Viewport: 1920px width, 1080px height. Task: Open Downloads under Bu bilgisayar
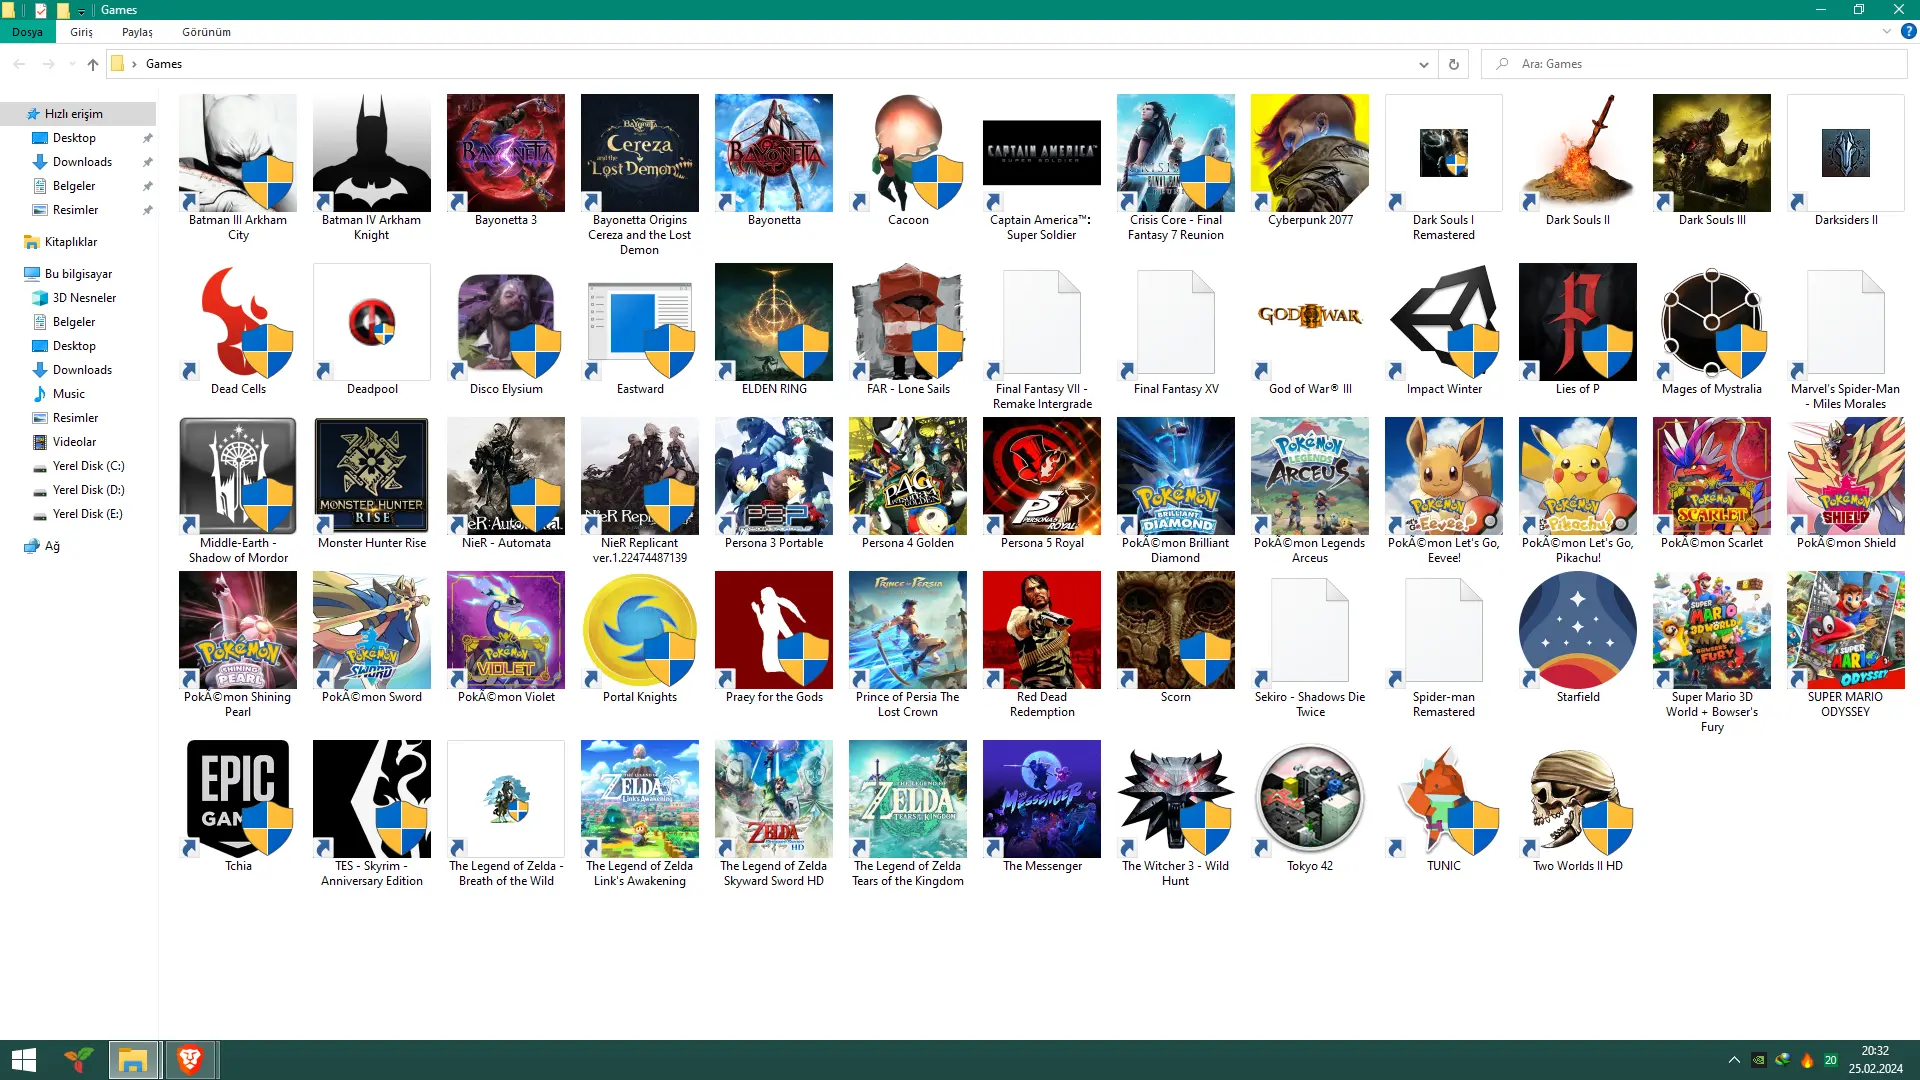click(x=78, y=370)
